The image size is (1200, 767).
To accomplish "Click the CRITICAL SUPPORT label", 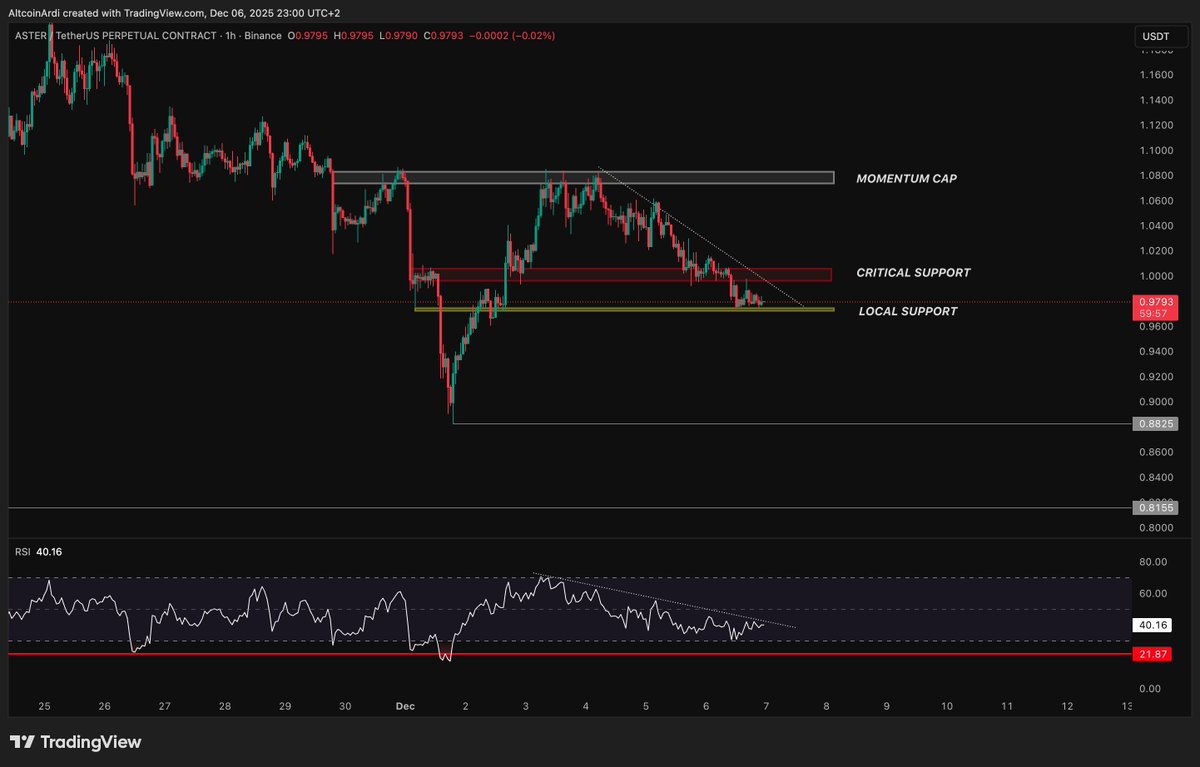I will tap(913, 273).
